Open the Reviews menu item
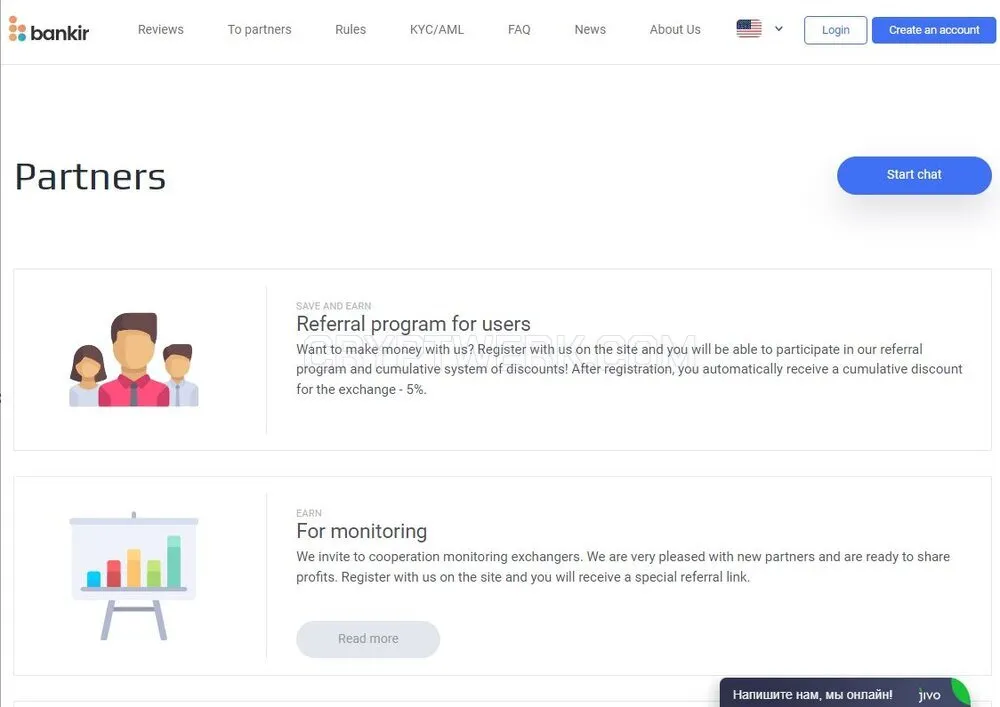The height and width of the screenshot is (707, 1000). coord(161,29)
